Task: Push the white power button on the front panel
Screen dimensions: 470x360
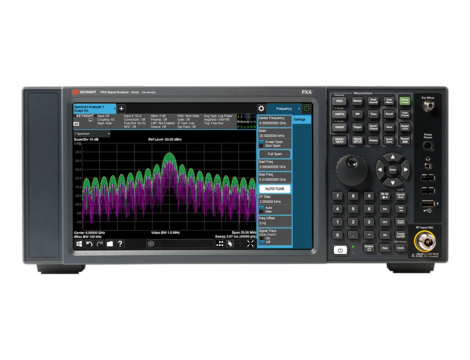Action: pyautogui.click(x=340, y=250)
